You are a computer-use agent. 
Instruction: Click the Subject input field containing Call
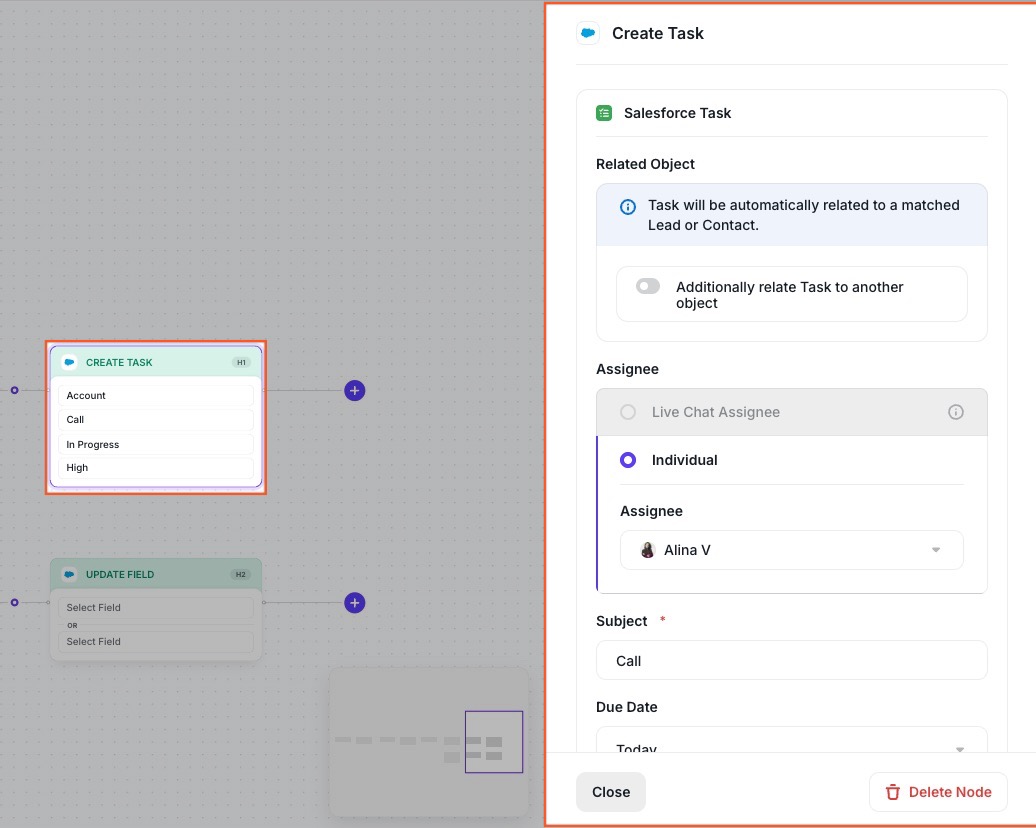[x=791, y=661]
